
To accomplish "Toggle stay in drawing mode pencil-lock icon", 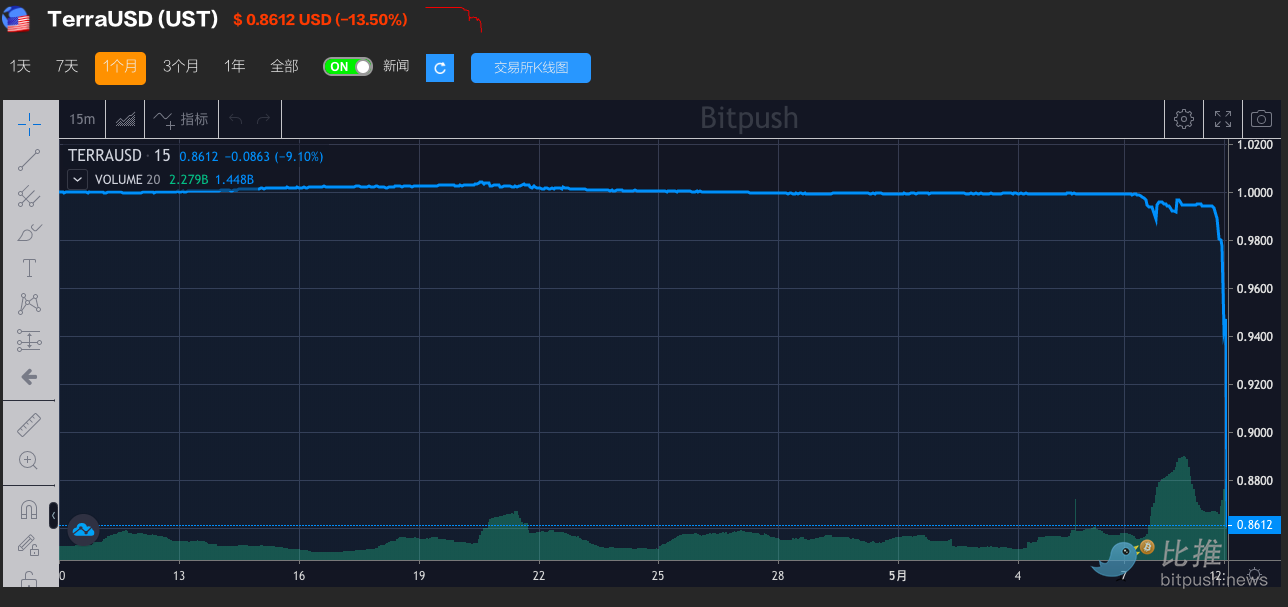I will click(29, 546).
